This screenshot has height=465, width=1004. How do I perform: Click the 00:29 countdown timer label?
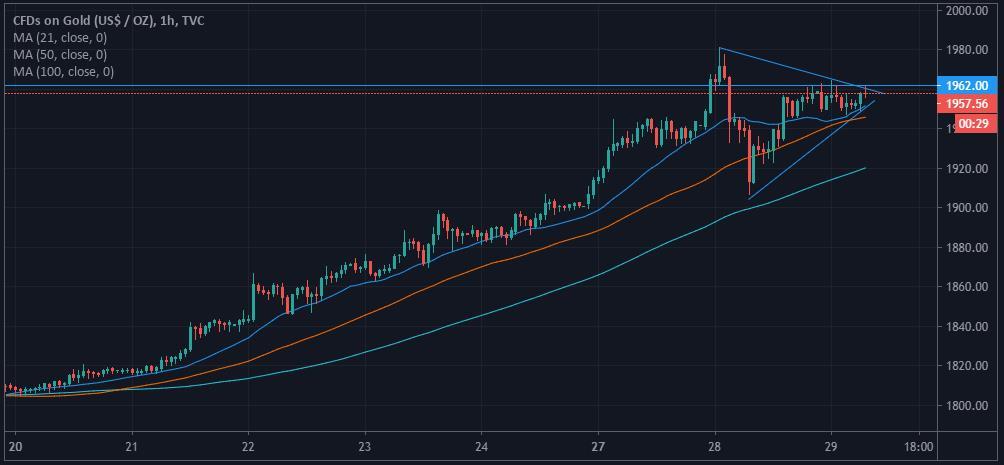tap(975, 124)
